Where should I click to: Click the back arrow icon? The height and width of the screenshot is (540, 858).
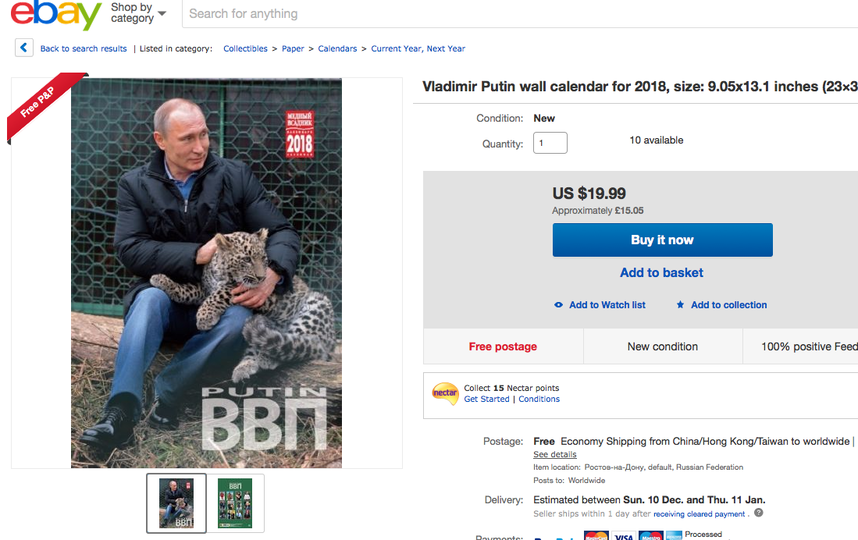pyautogui.click(x=23, y=48)
